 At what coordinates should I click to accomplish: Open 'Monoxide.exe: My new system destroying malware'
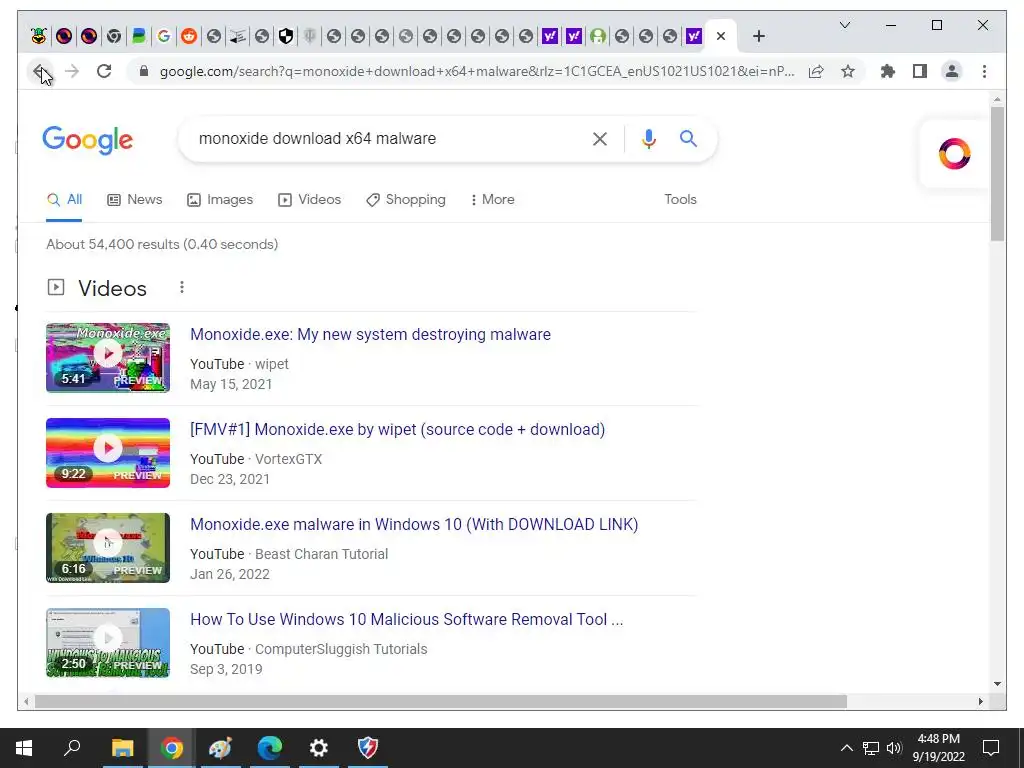coord(370,334)
